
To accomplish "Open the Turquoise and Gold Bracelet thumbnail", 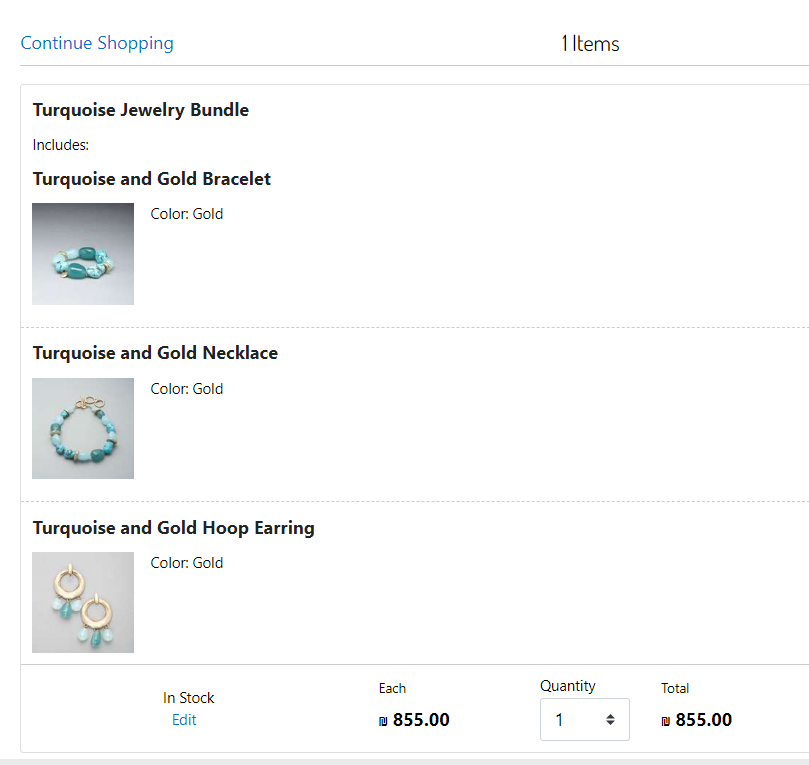I will (83, 253).
